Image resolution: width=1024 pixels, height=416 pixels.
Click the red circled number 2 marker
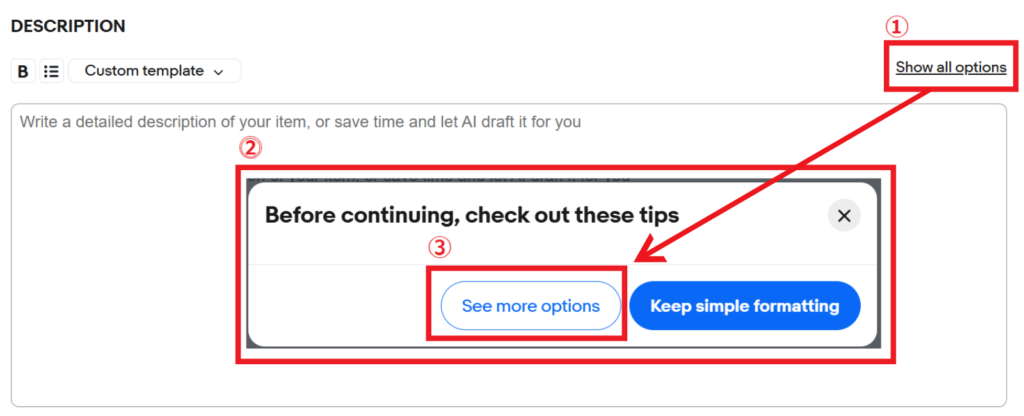point(250,149)
